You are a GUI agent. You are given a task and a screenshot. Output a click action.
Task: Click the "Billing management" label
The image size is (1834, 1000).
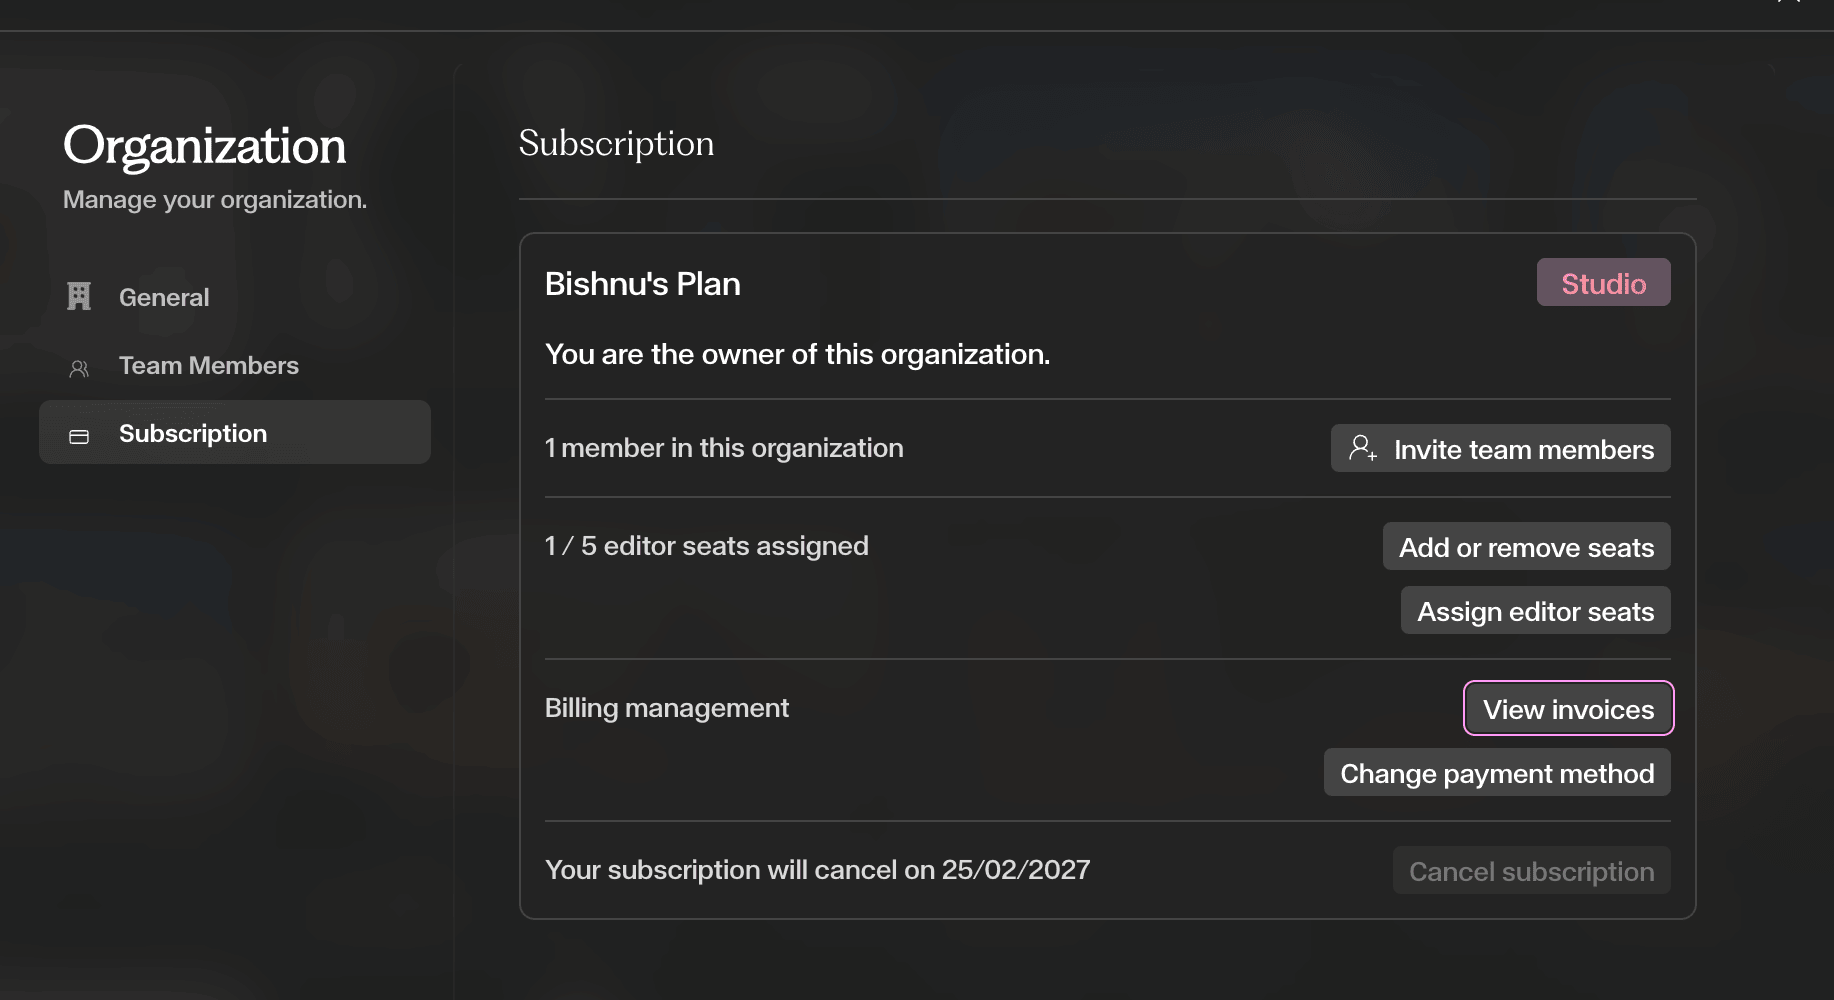pos(666,708)
